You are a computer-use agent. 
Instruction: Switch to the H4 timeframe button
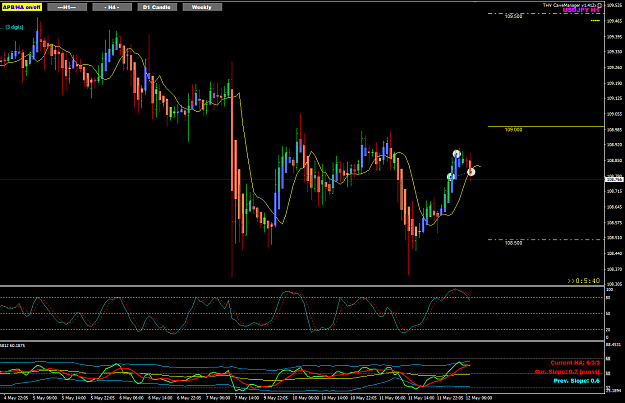112,7
